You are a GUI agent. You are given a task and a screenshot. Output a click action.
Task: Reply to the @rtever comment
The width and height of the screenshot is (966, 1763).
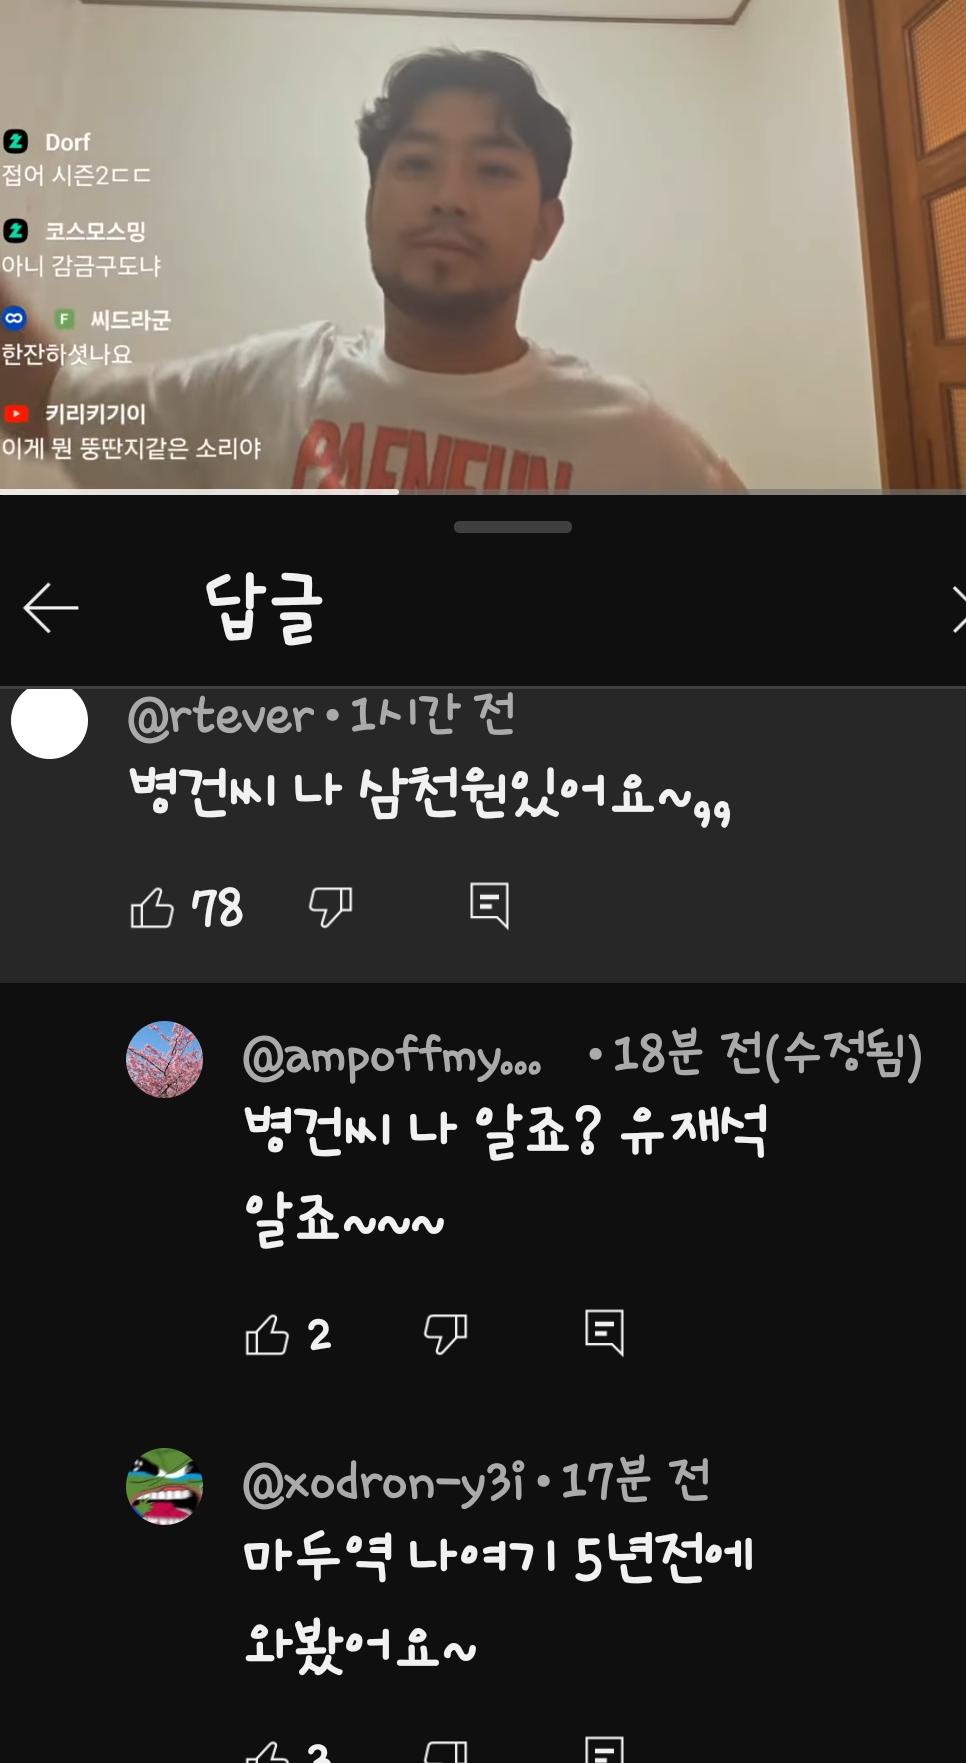point(490,905)
